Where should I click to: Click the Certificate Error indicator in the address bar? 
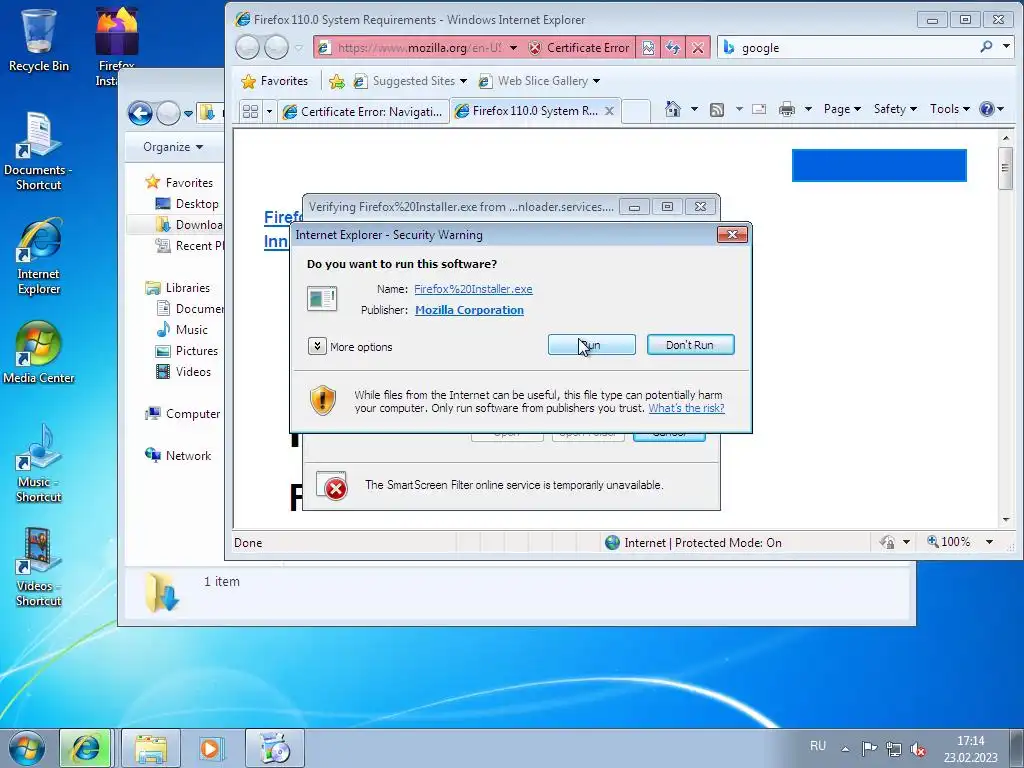[579, 48]
